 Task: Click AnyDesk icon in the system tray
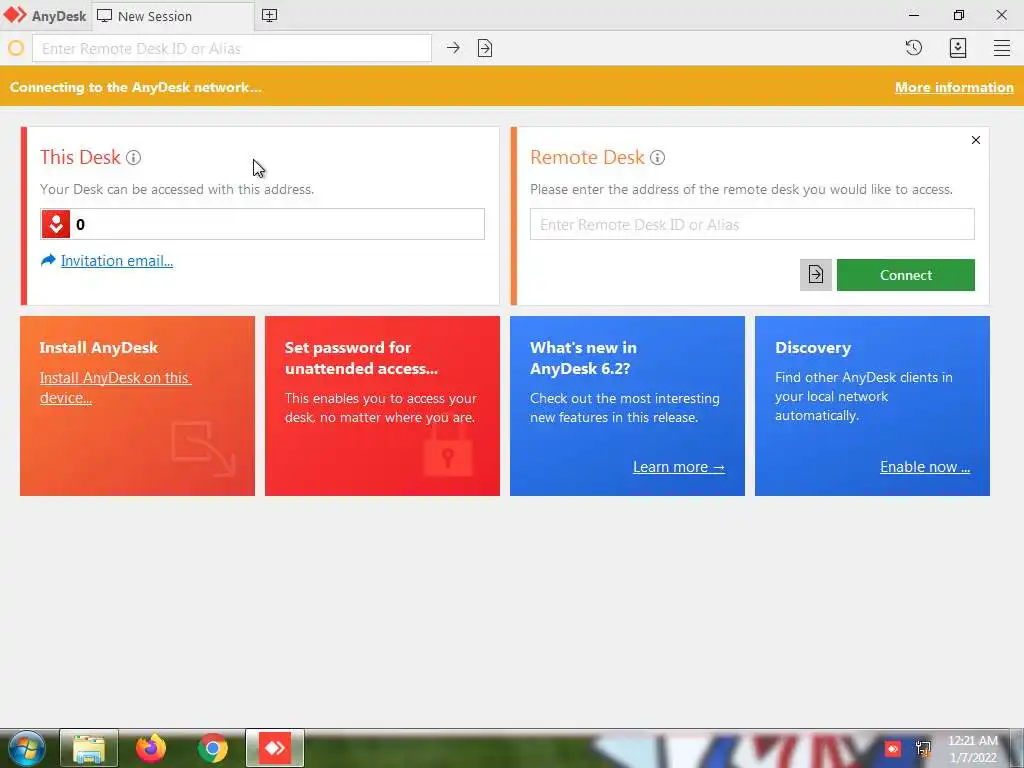click(x=892, y=748)
